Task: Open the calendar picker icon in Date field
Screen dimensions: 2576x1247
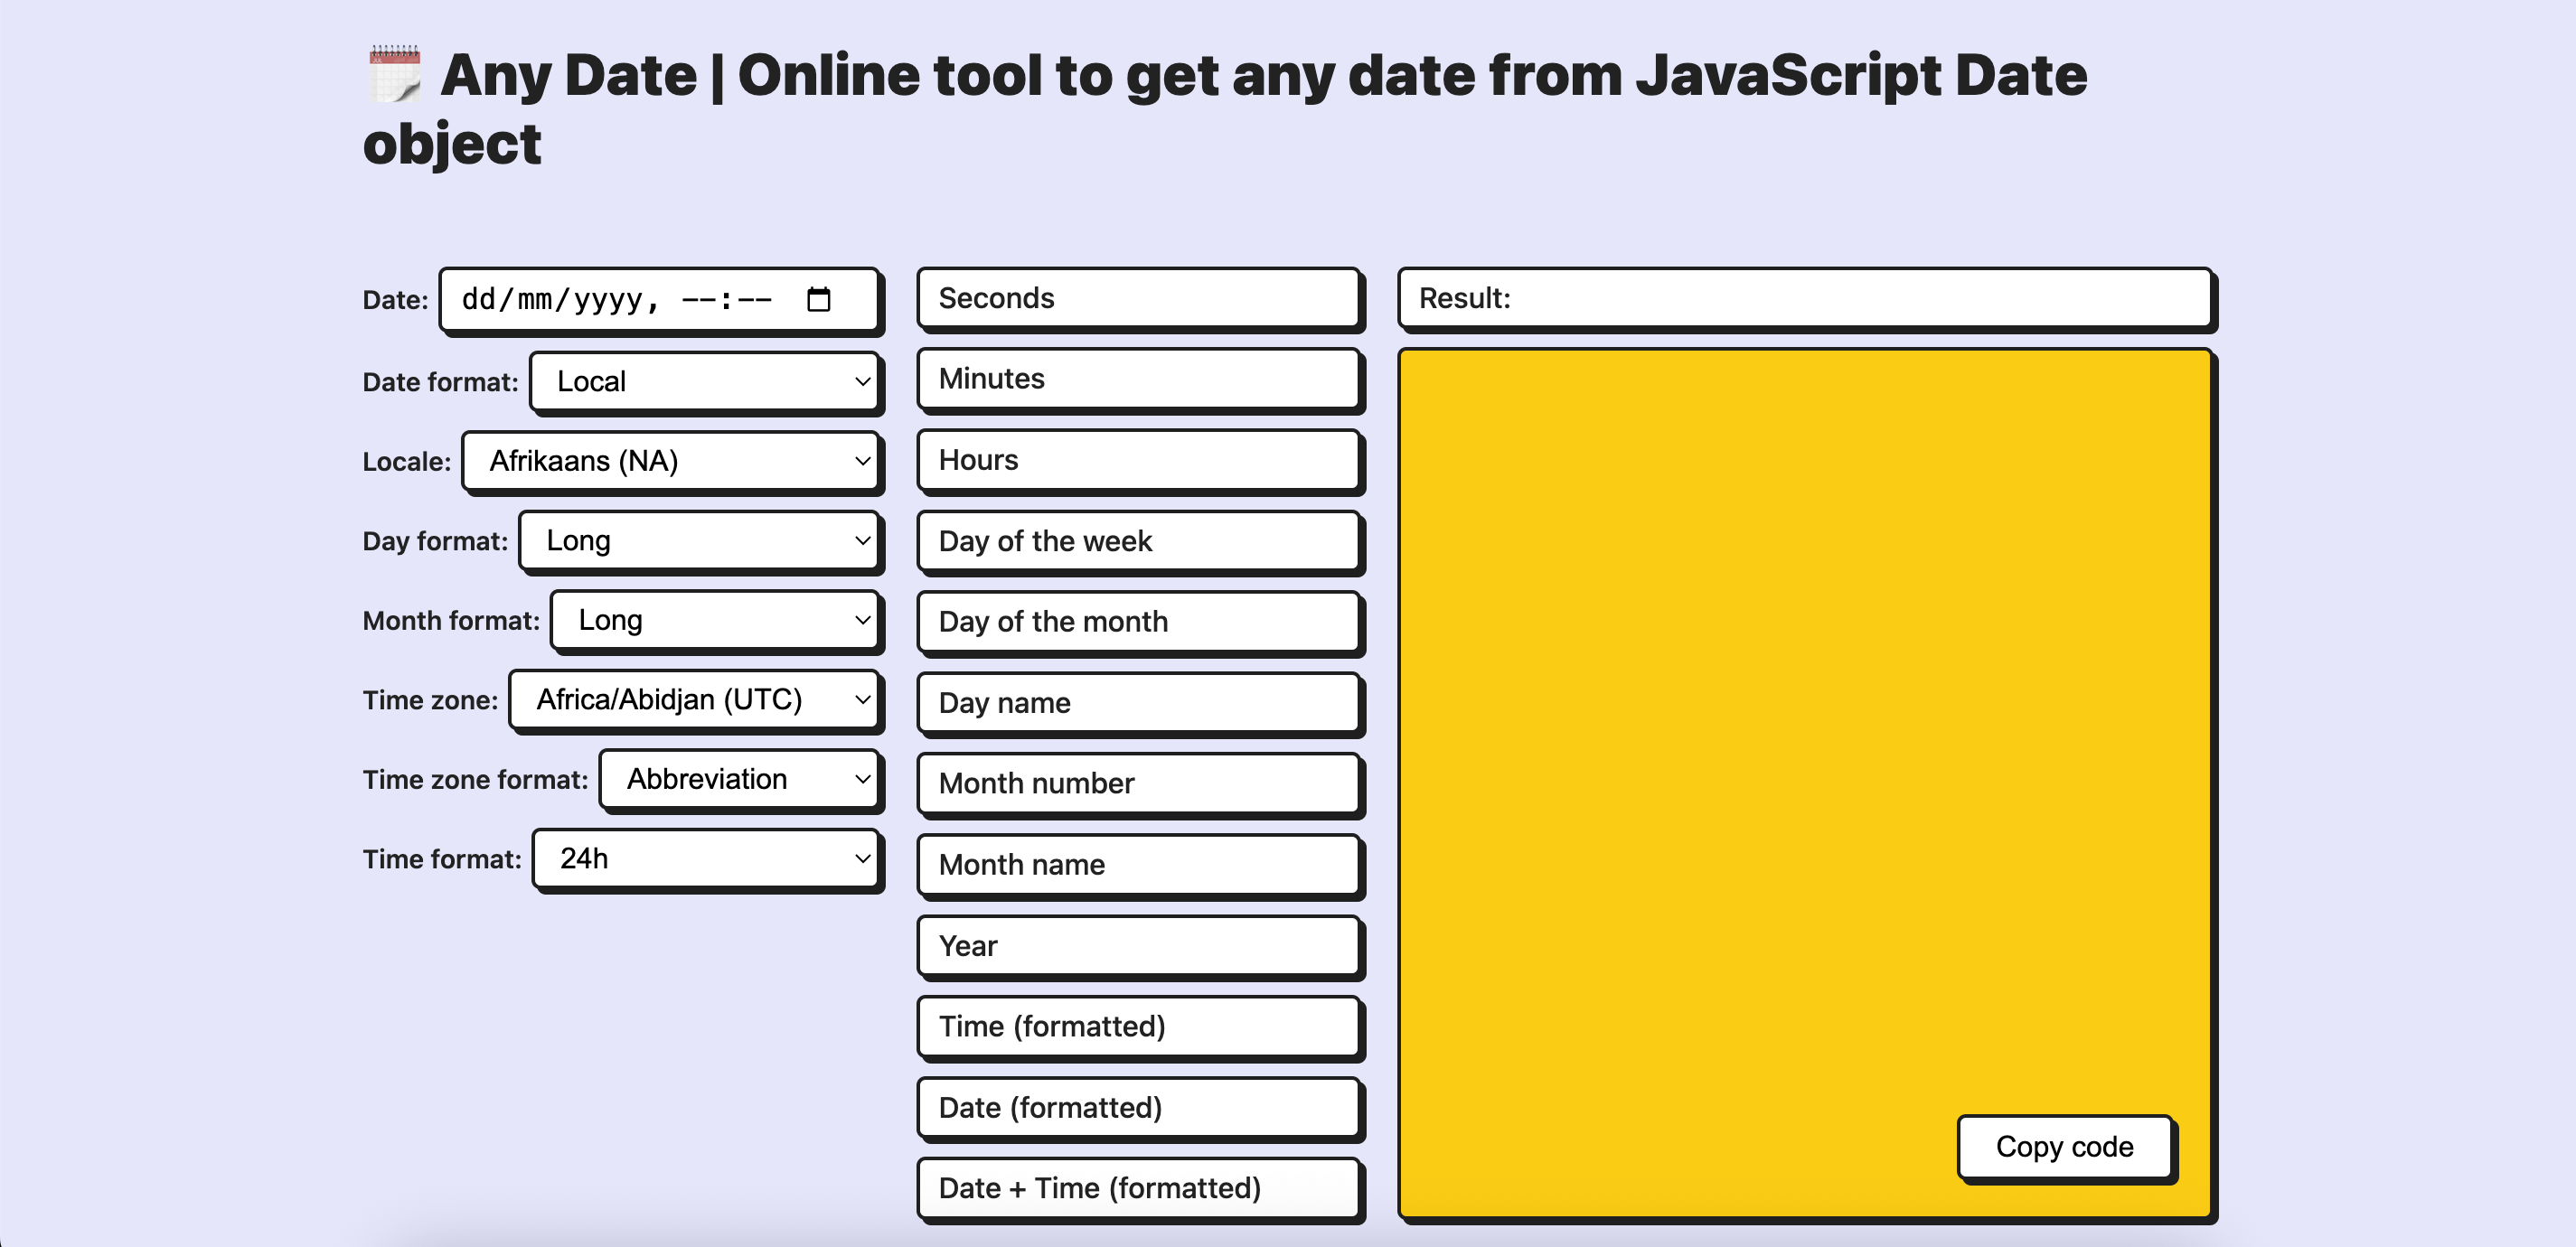Action: (818, 299)
